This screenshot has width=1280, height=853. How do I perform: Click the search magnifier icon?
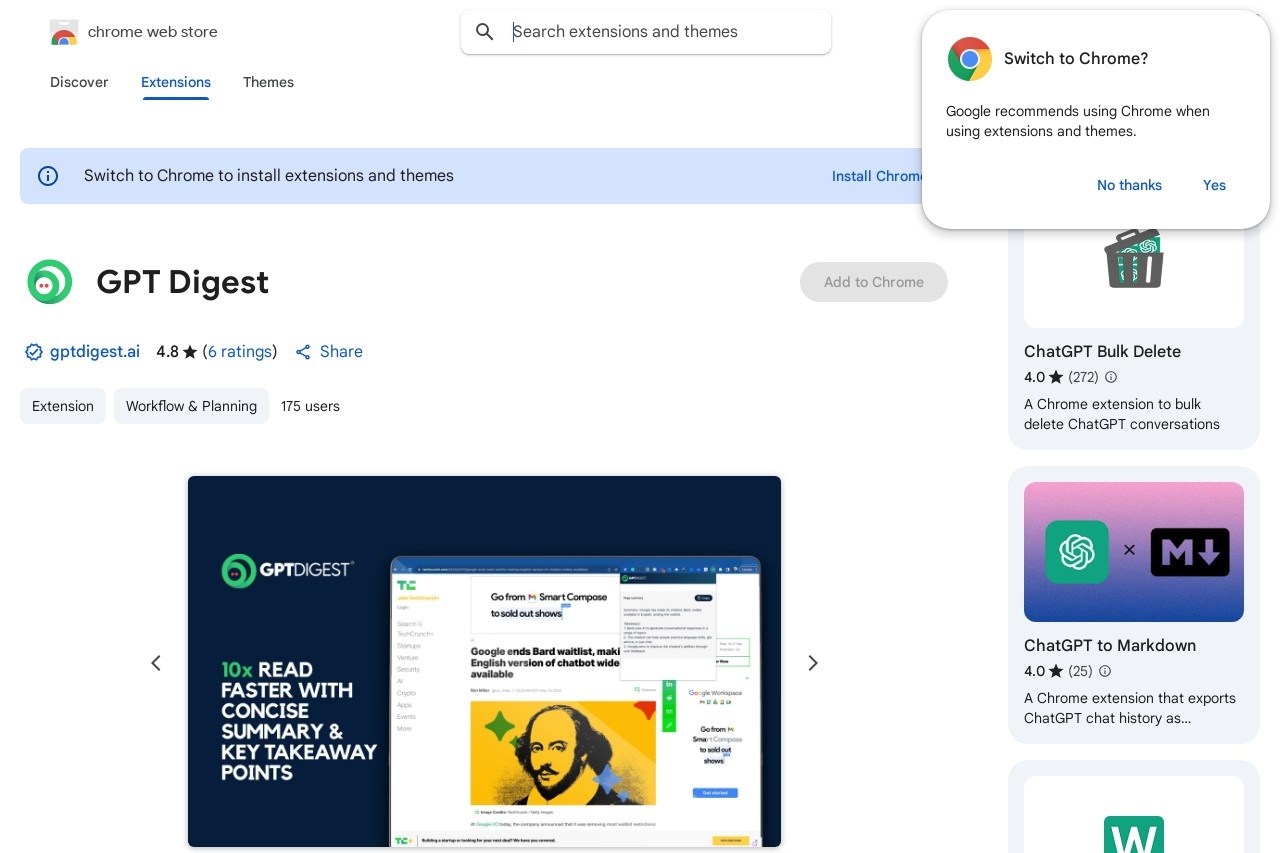click(x=485, y=32)
